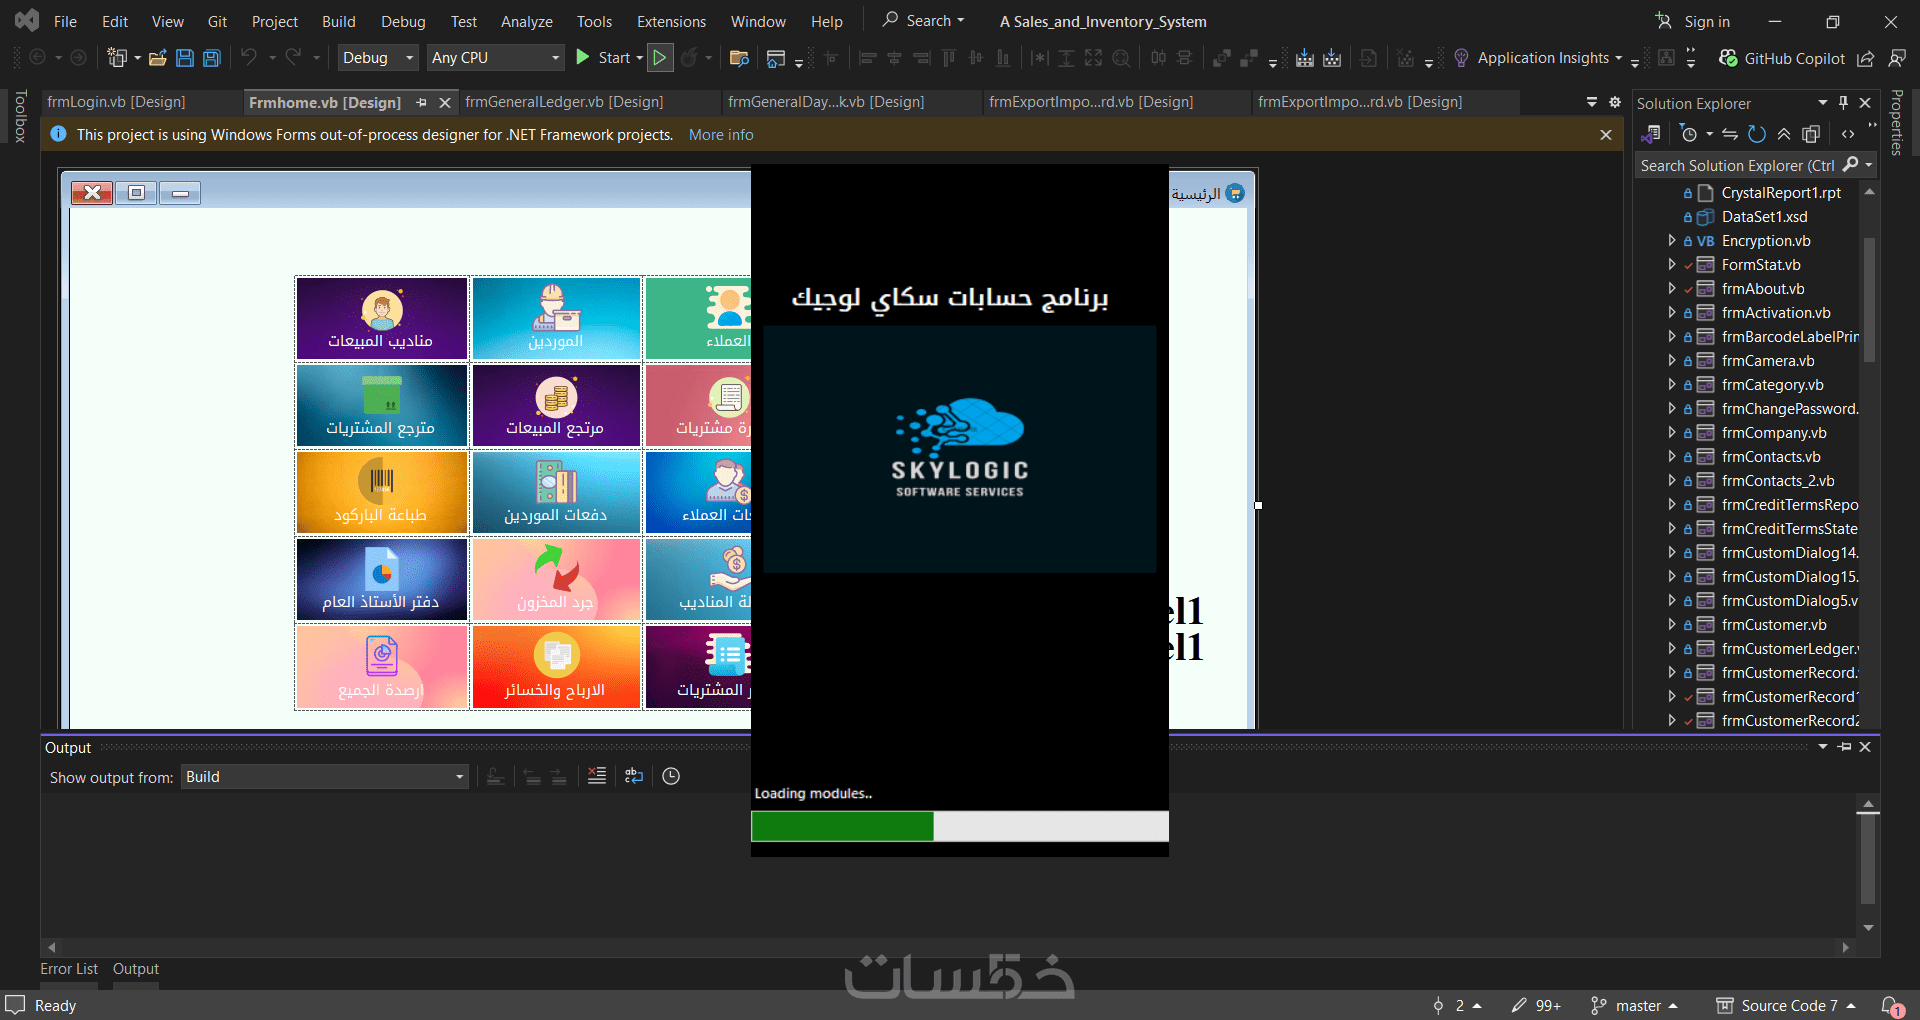Clear all text in Output panel
The width and height of the screenshot is (1920, 1020).
[597, 776]
